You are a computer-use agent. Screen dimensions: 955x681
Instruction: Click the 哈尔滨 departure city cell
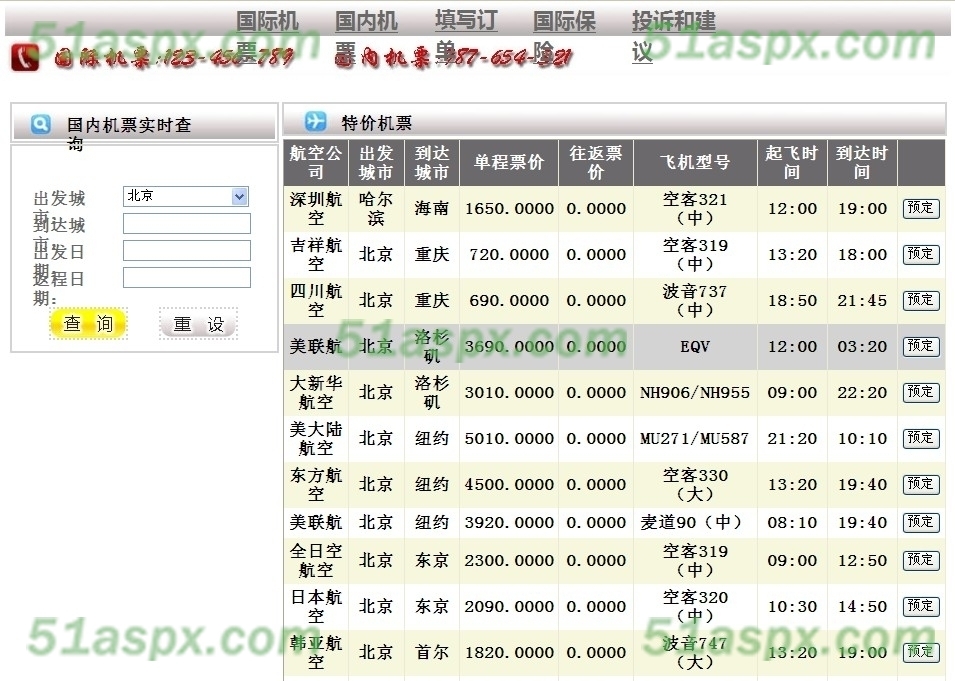pos(376,208)
